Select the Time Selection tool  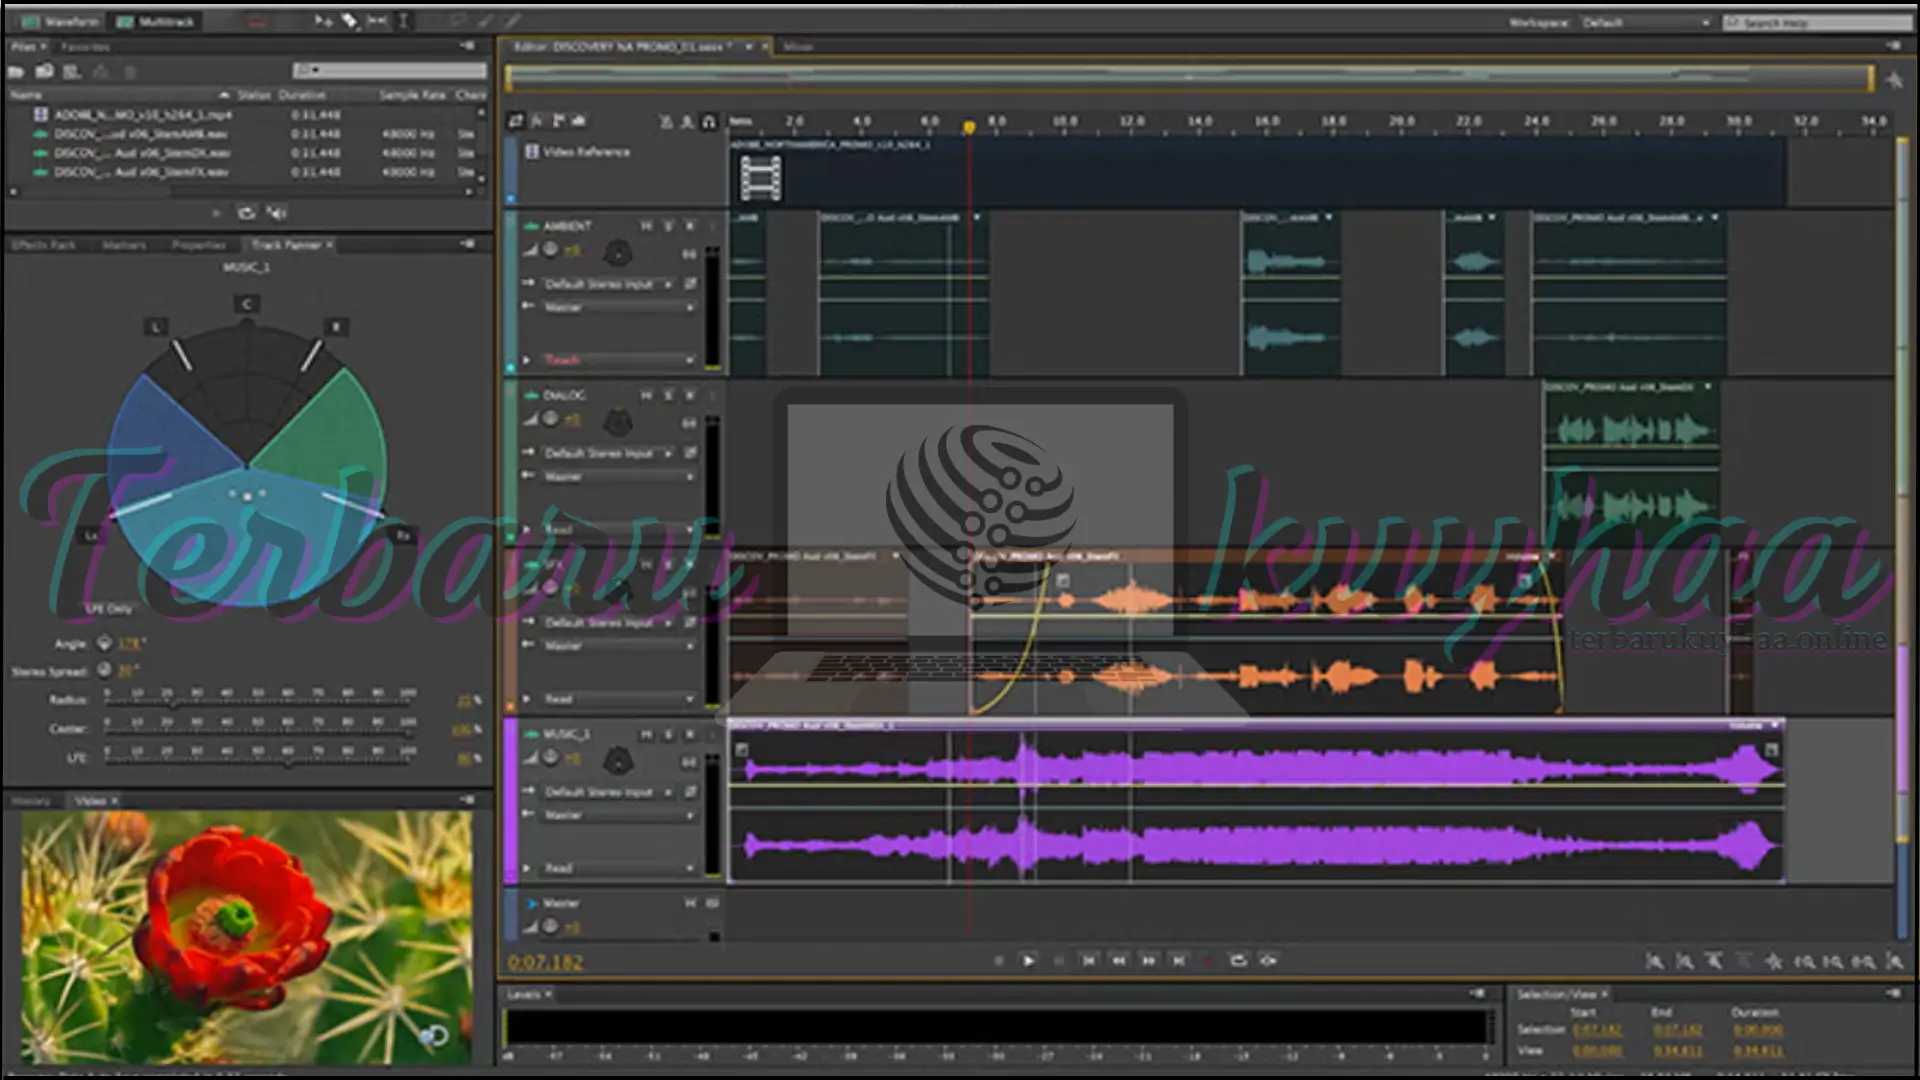(403, 21)
